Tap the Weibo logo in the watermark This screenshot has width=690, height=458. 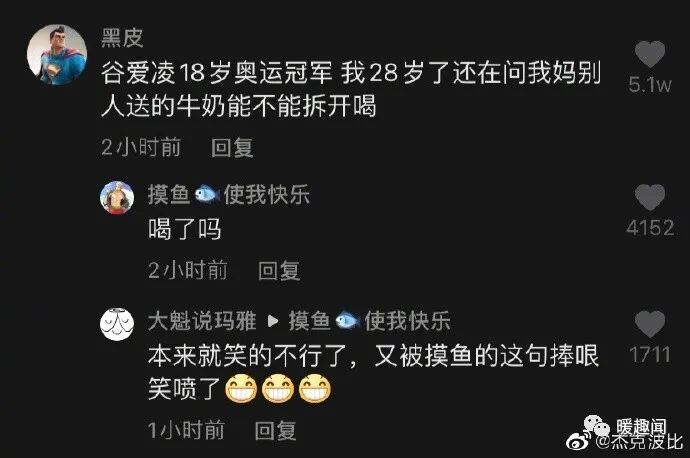(x=580, y=441)
